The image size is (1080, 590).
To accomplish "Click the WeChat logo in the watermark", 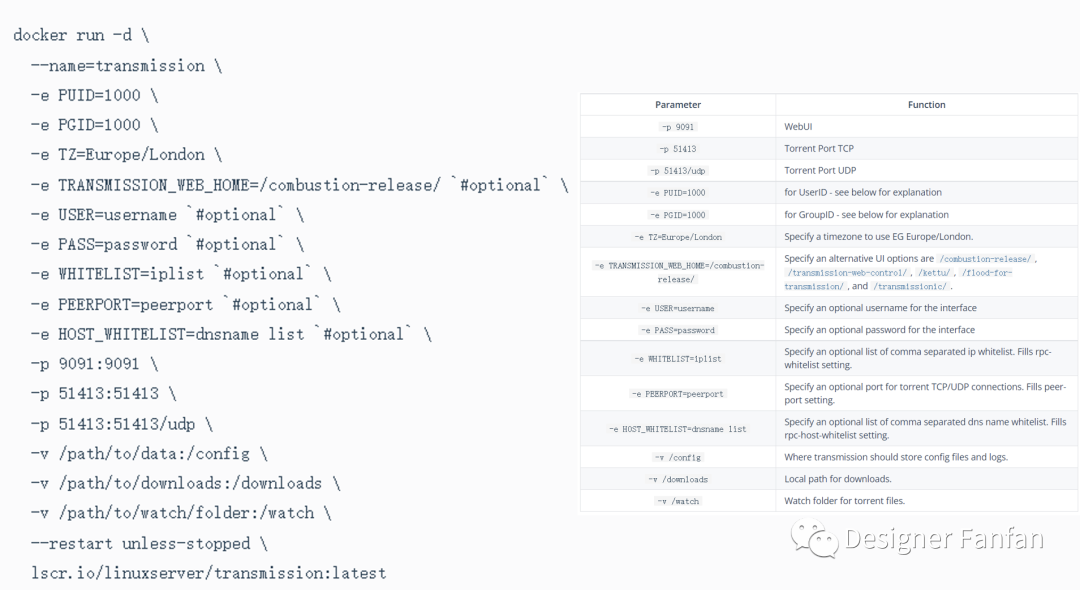I will (815, 539).
